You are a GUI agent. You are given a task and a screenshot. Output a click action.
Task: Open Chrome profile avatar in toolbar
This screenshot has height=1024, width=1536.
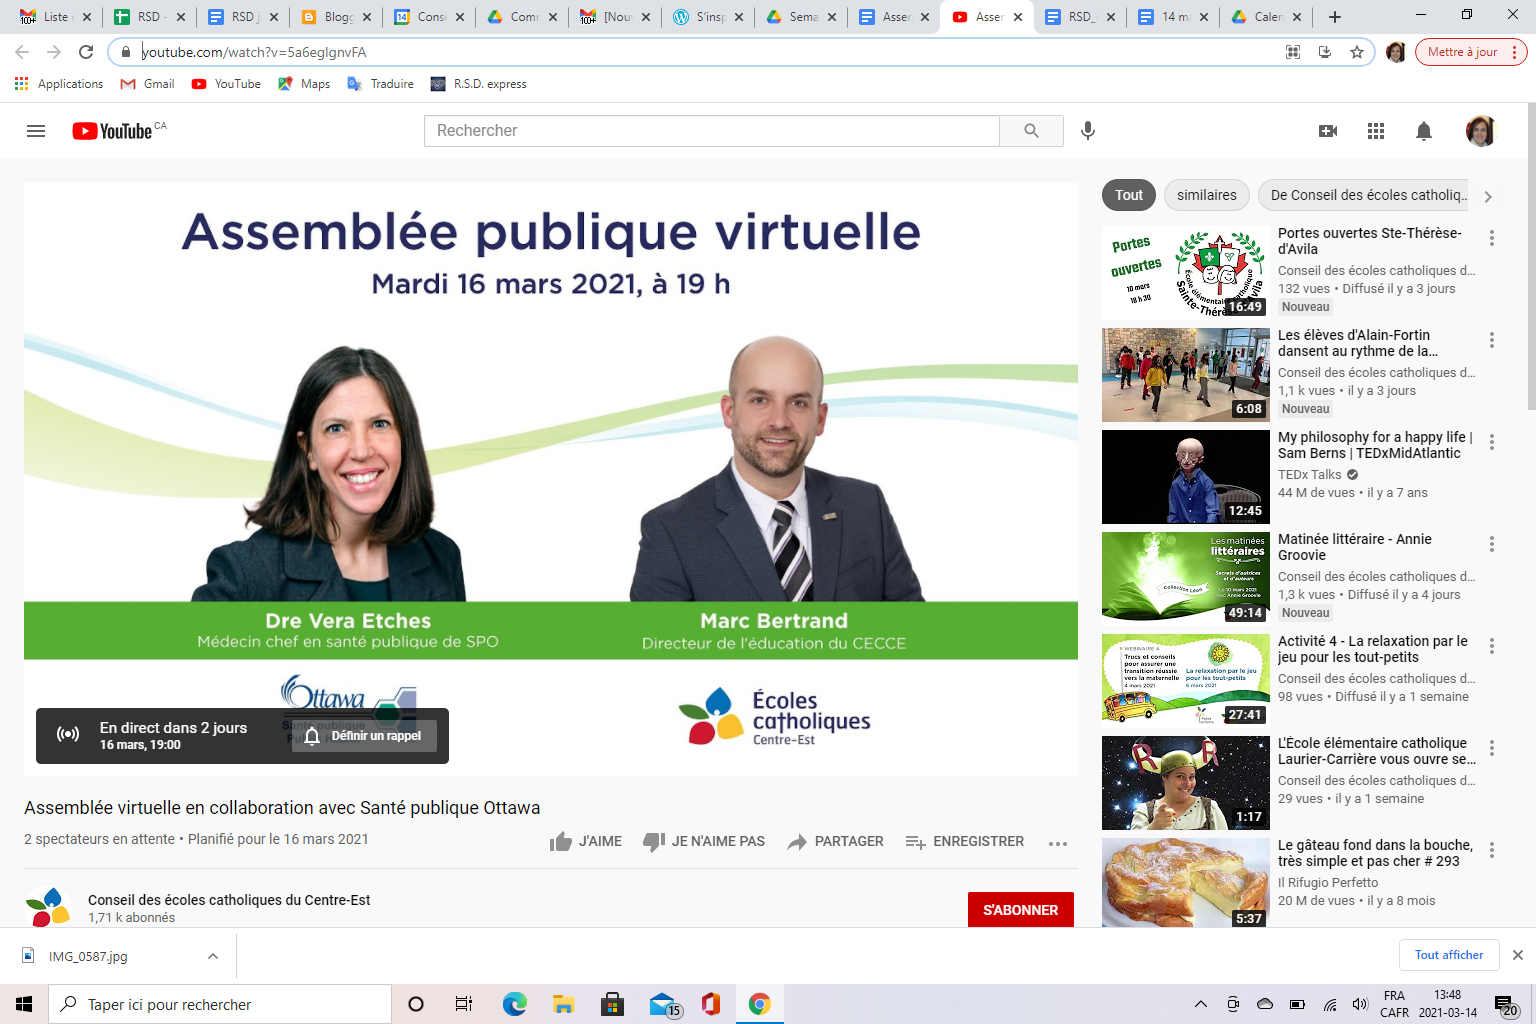coord(1396,52)
